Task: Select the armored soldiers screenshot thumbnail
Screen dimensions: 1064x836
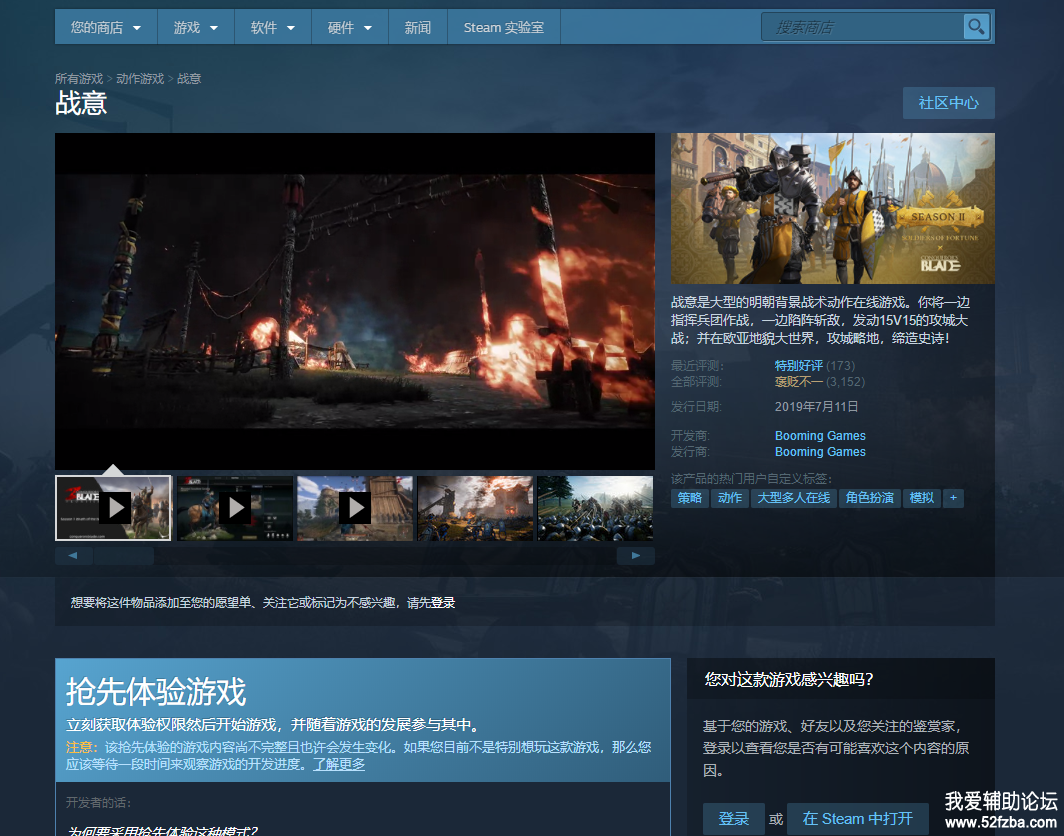Action: 595,508
